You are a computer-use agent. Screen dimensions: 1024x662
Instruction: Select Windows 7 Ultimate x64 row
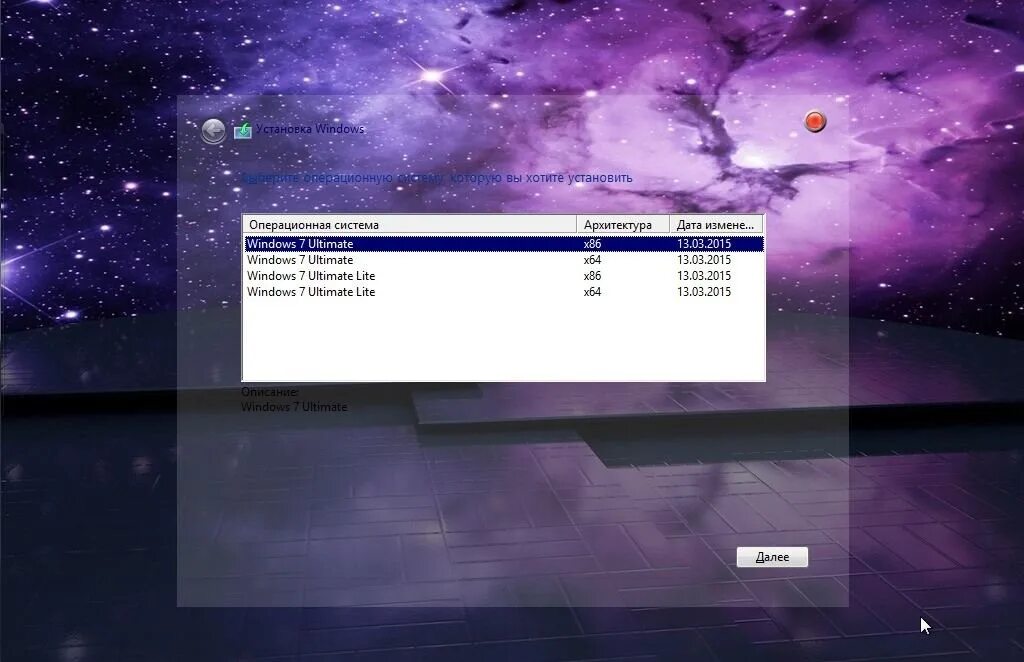[x=504, y=260]
